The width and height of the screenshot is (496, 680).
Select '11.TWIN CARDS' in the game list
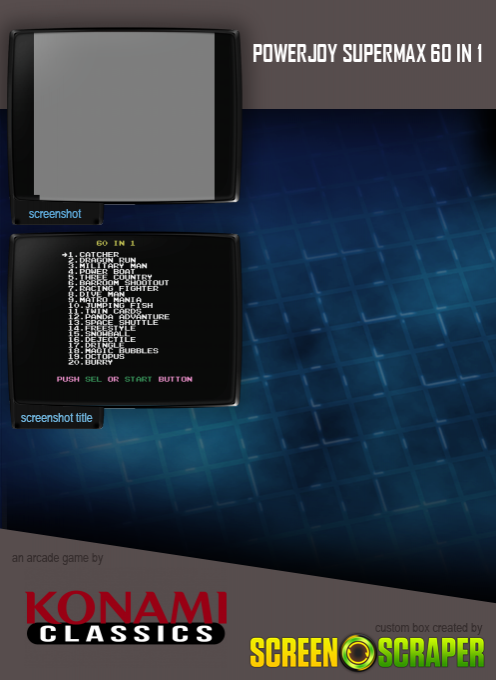click(x=104, y=311)
